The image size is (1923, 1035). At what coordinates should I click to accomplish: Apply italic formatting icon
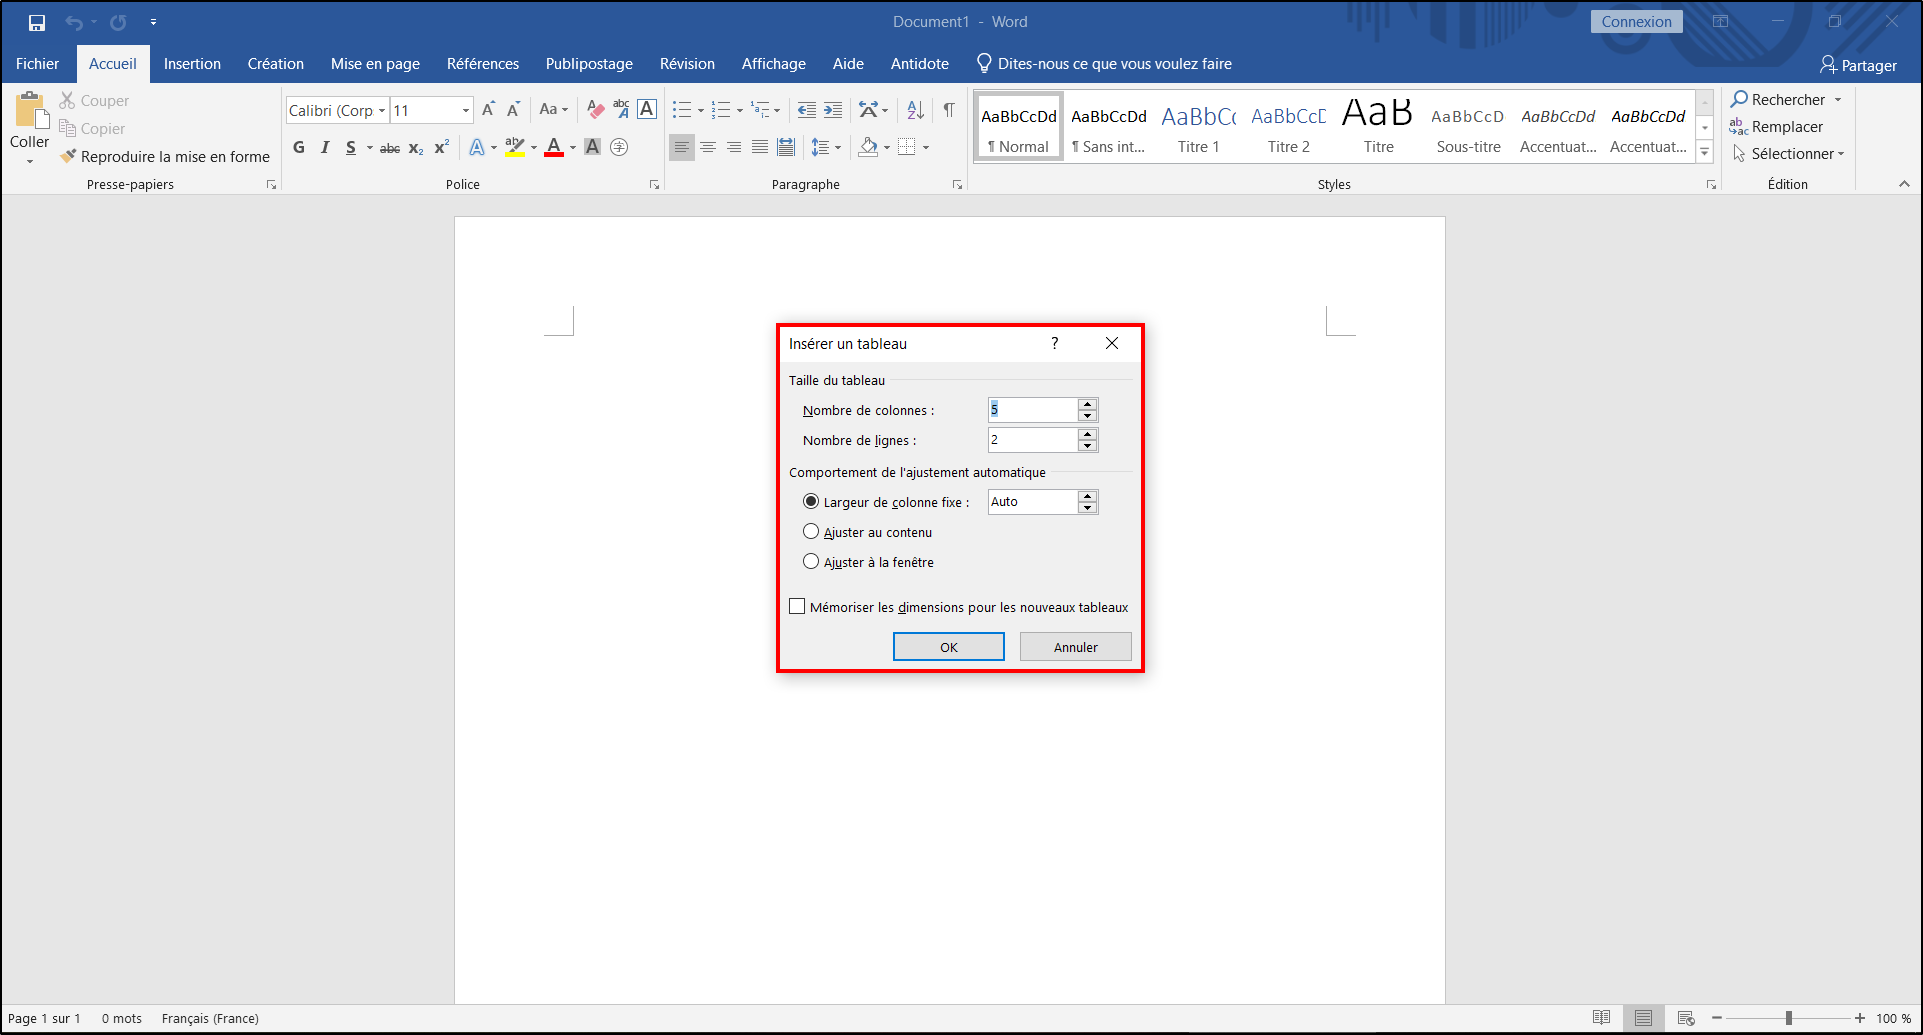[325, 147]
